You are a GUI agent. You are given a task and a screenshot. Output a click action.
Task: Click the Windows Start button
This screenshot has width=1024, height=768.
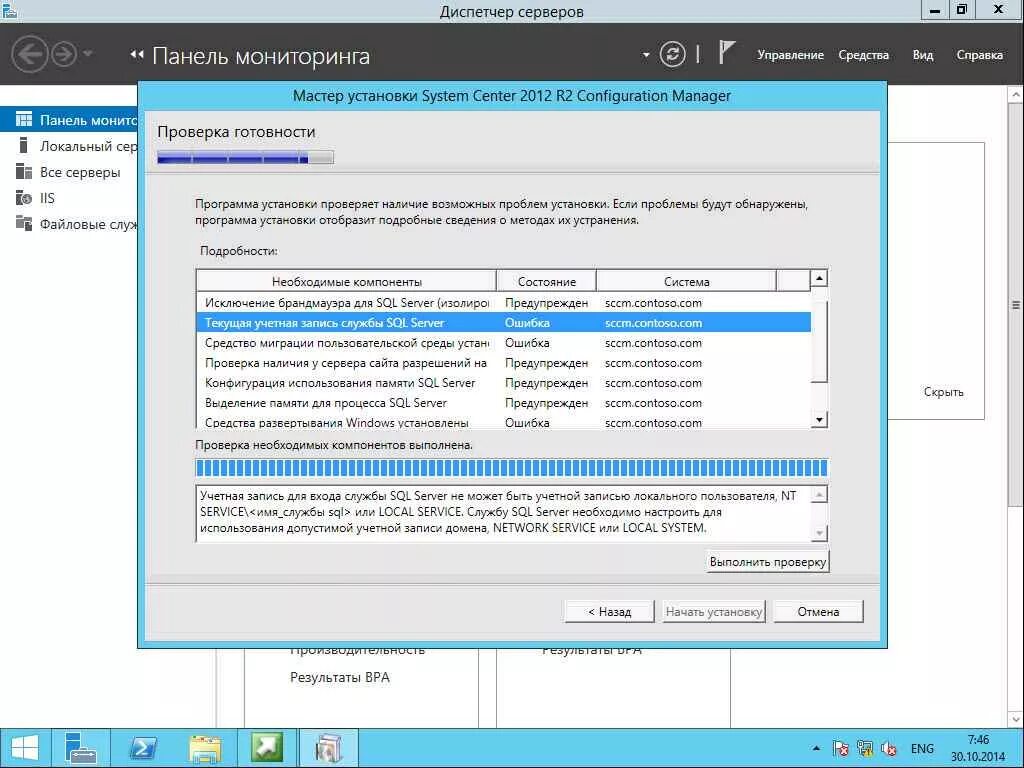(x=25, y=748)
